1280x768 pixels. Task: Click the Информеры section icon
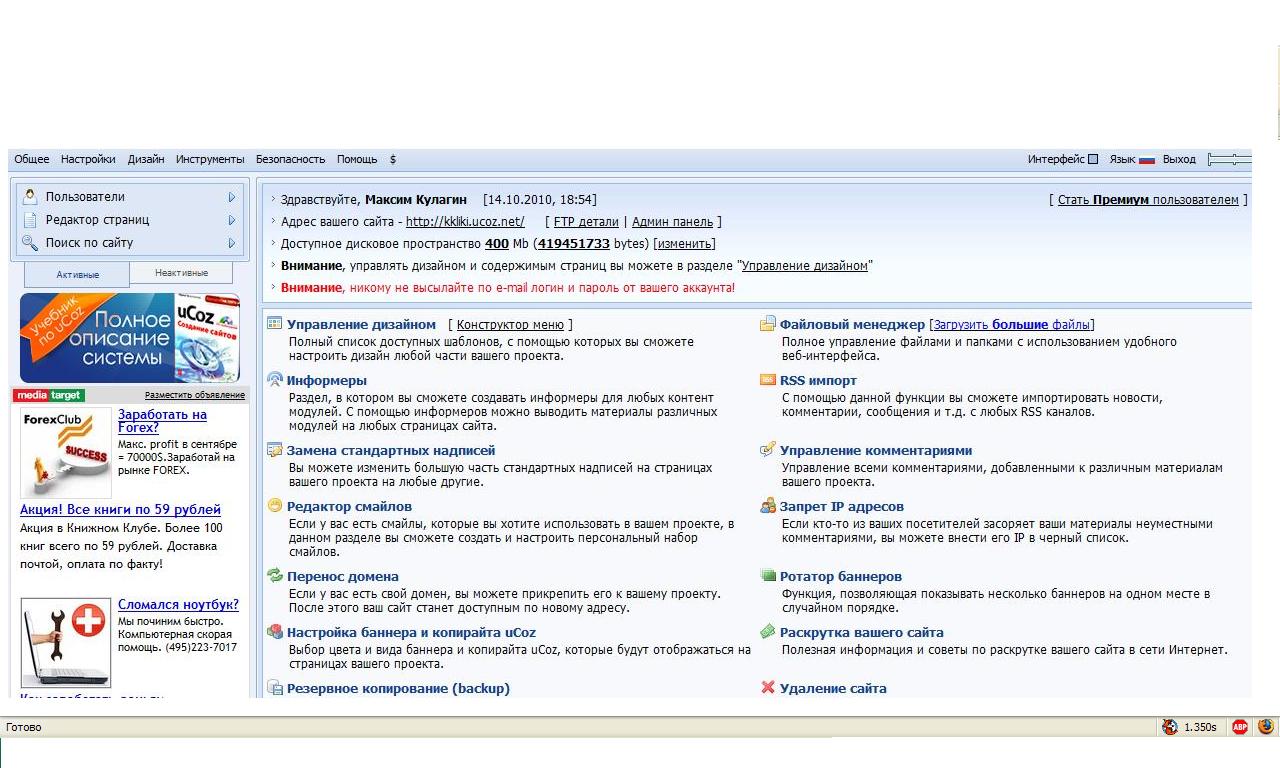pyautogui.click(x=275, y=380)
